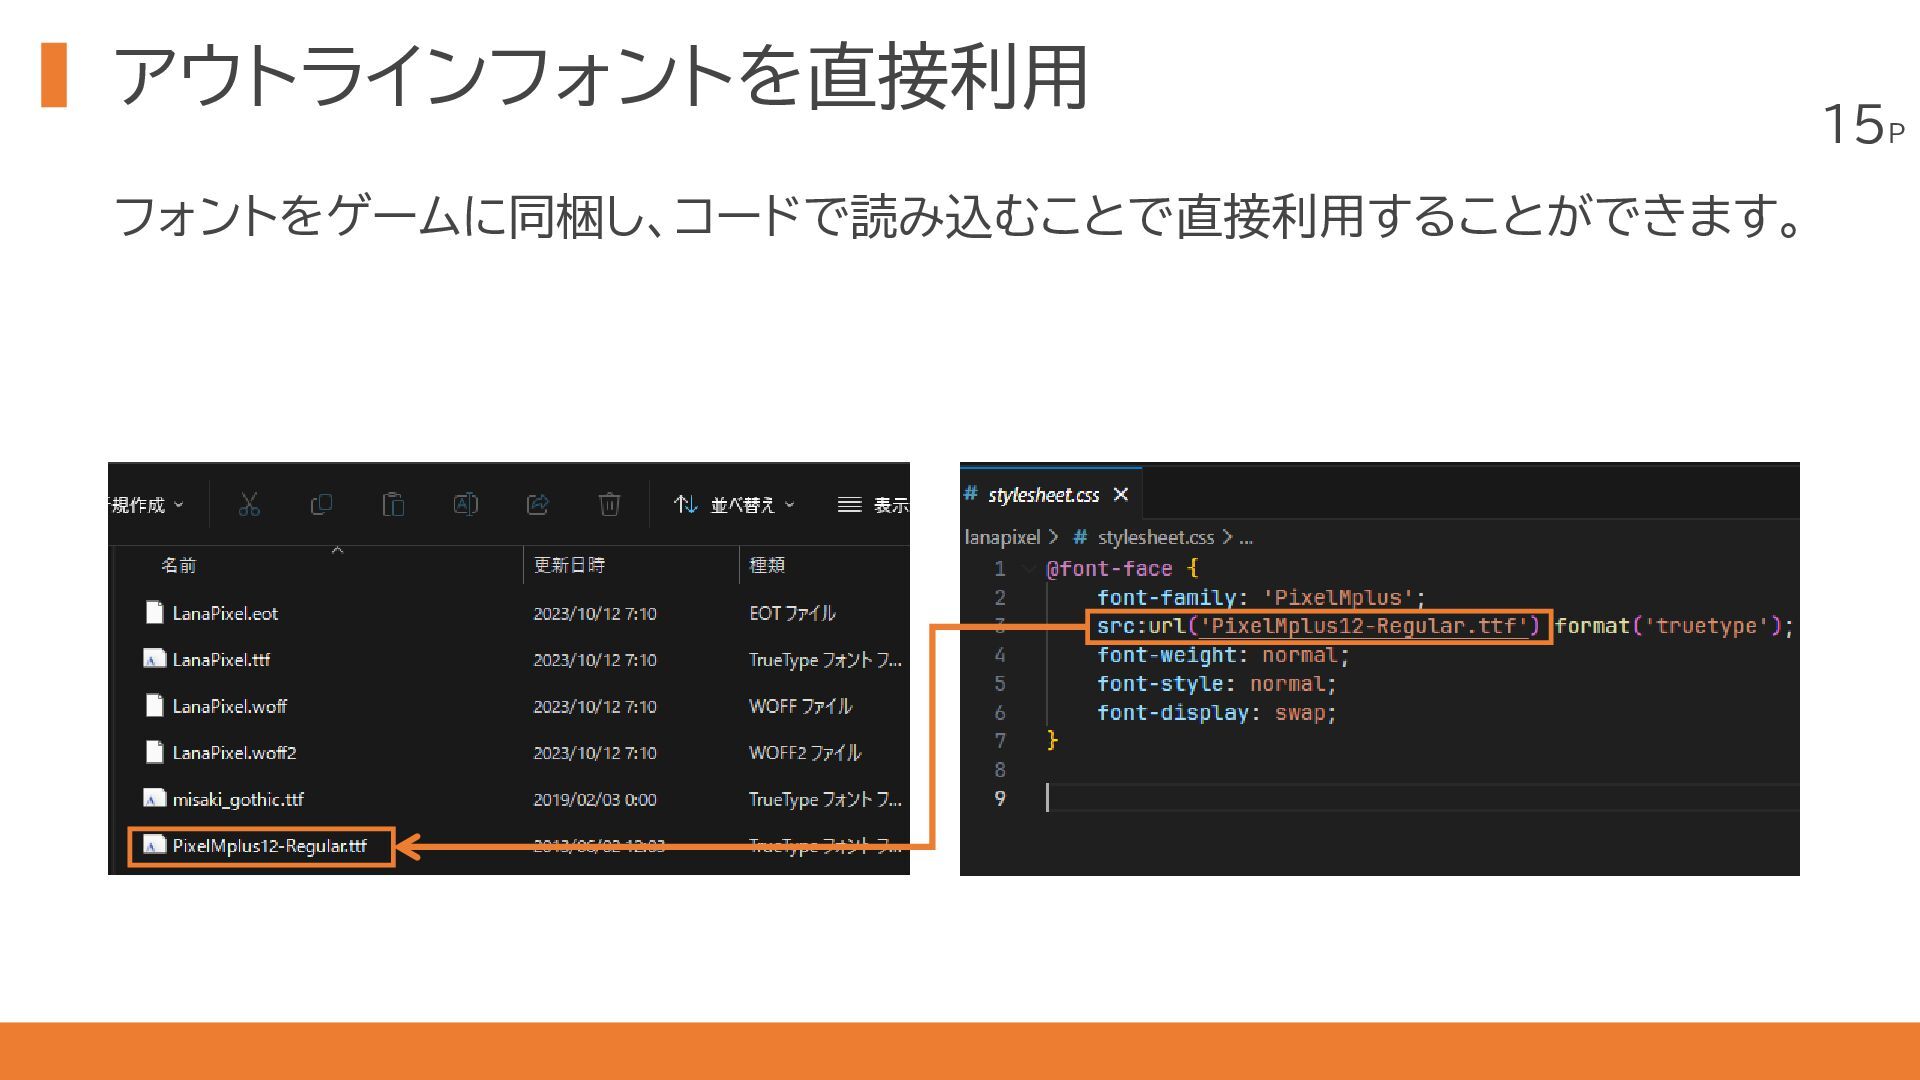Click the 'PixelMplus12-Regular.ttf' url string
Screen dimensions: 1920x1080
click(1363, 626)
